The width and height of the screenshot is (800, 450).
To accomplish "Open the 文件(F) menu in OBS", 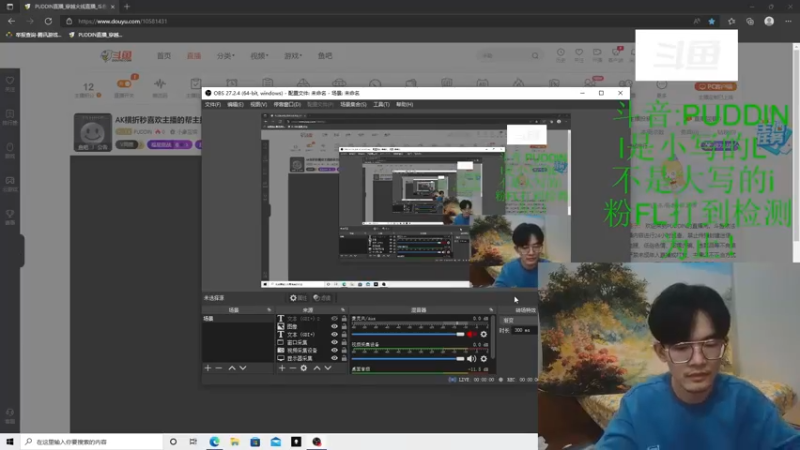I will 213,105.
